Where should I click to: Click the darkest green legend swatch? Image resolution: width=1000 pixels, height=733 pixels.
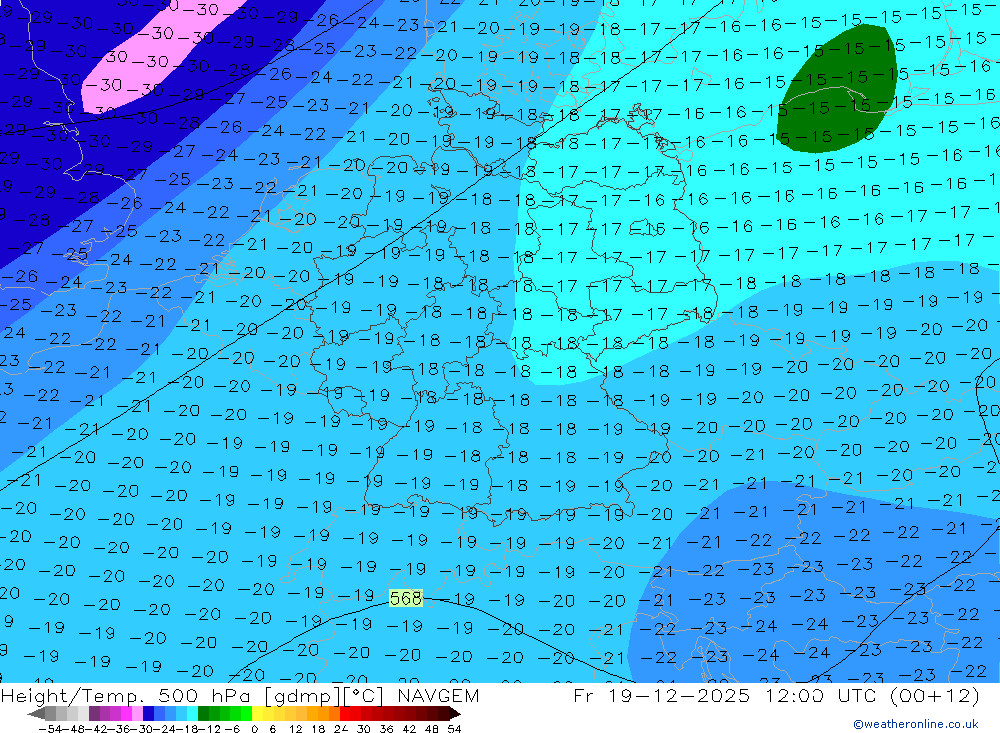tap(203, 714)
